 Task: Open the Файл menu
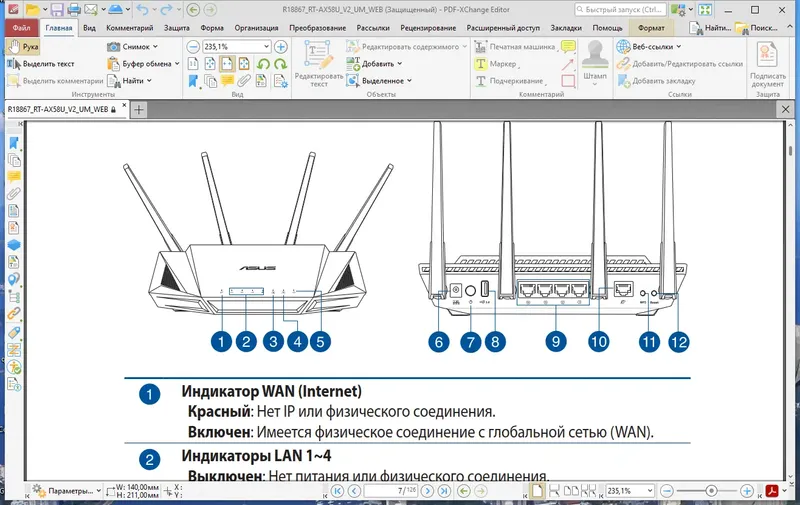point(21,28)
